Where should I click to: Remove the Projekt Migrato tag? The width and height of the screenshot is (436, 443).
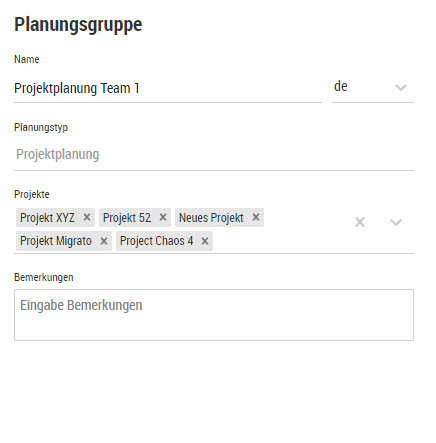coord(104,241)
